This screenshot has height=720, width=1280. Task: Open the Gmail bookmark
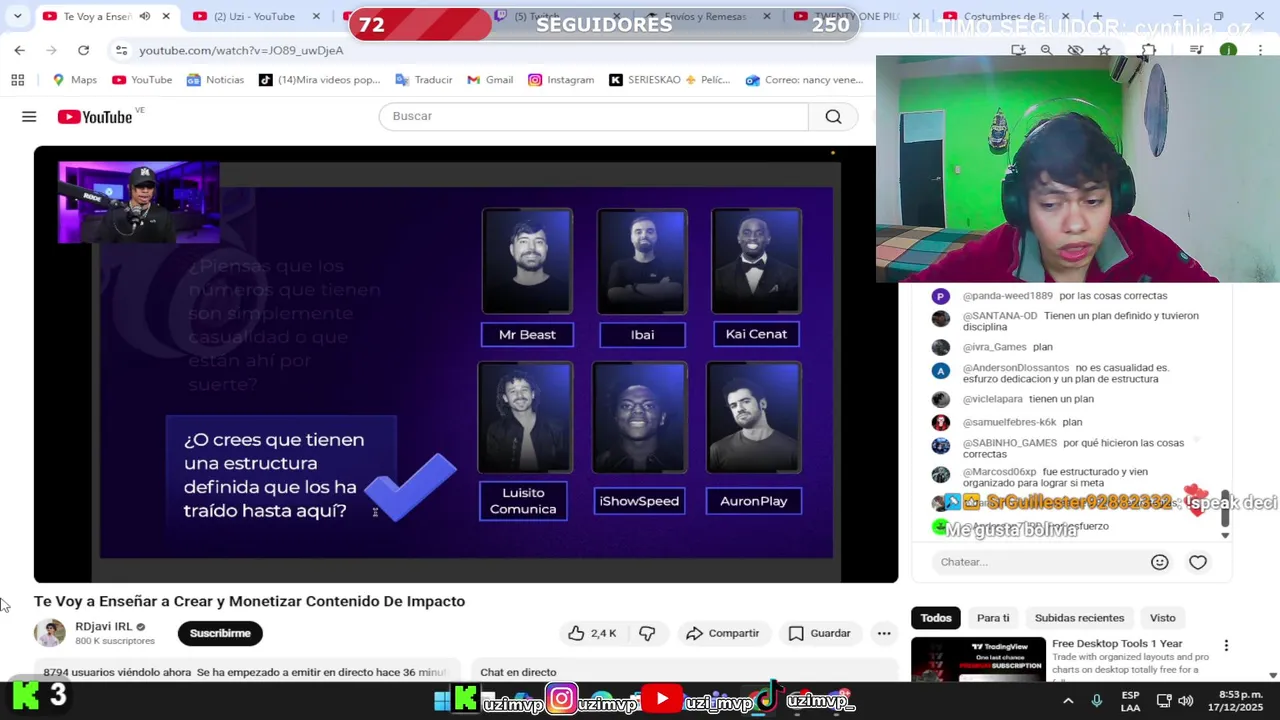[490, 80]
